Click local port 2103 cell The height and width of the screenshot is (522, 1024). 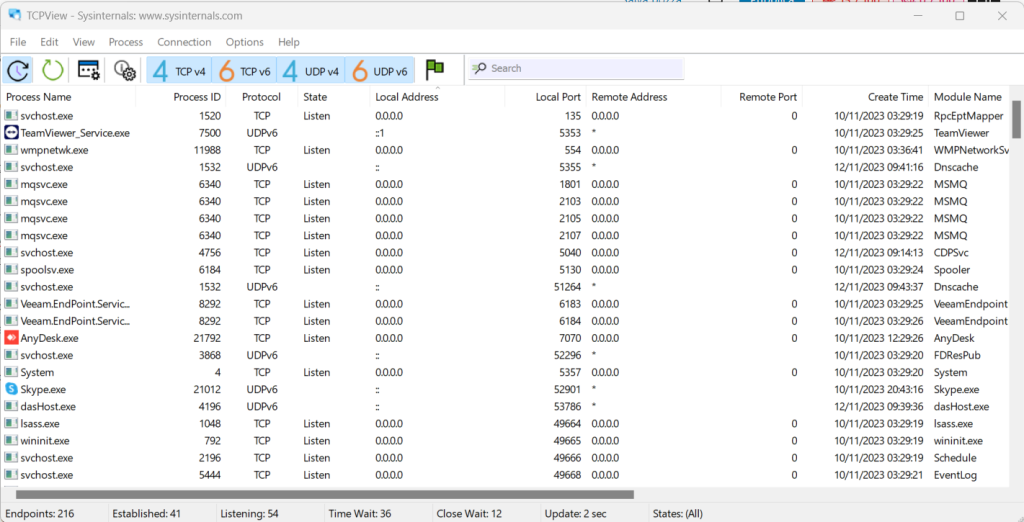570,201
